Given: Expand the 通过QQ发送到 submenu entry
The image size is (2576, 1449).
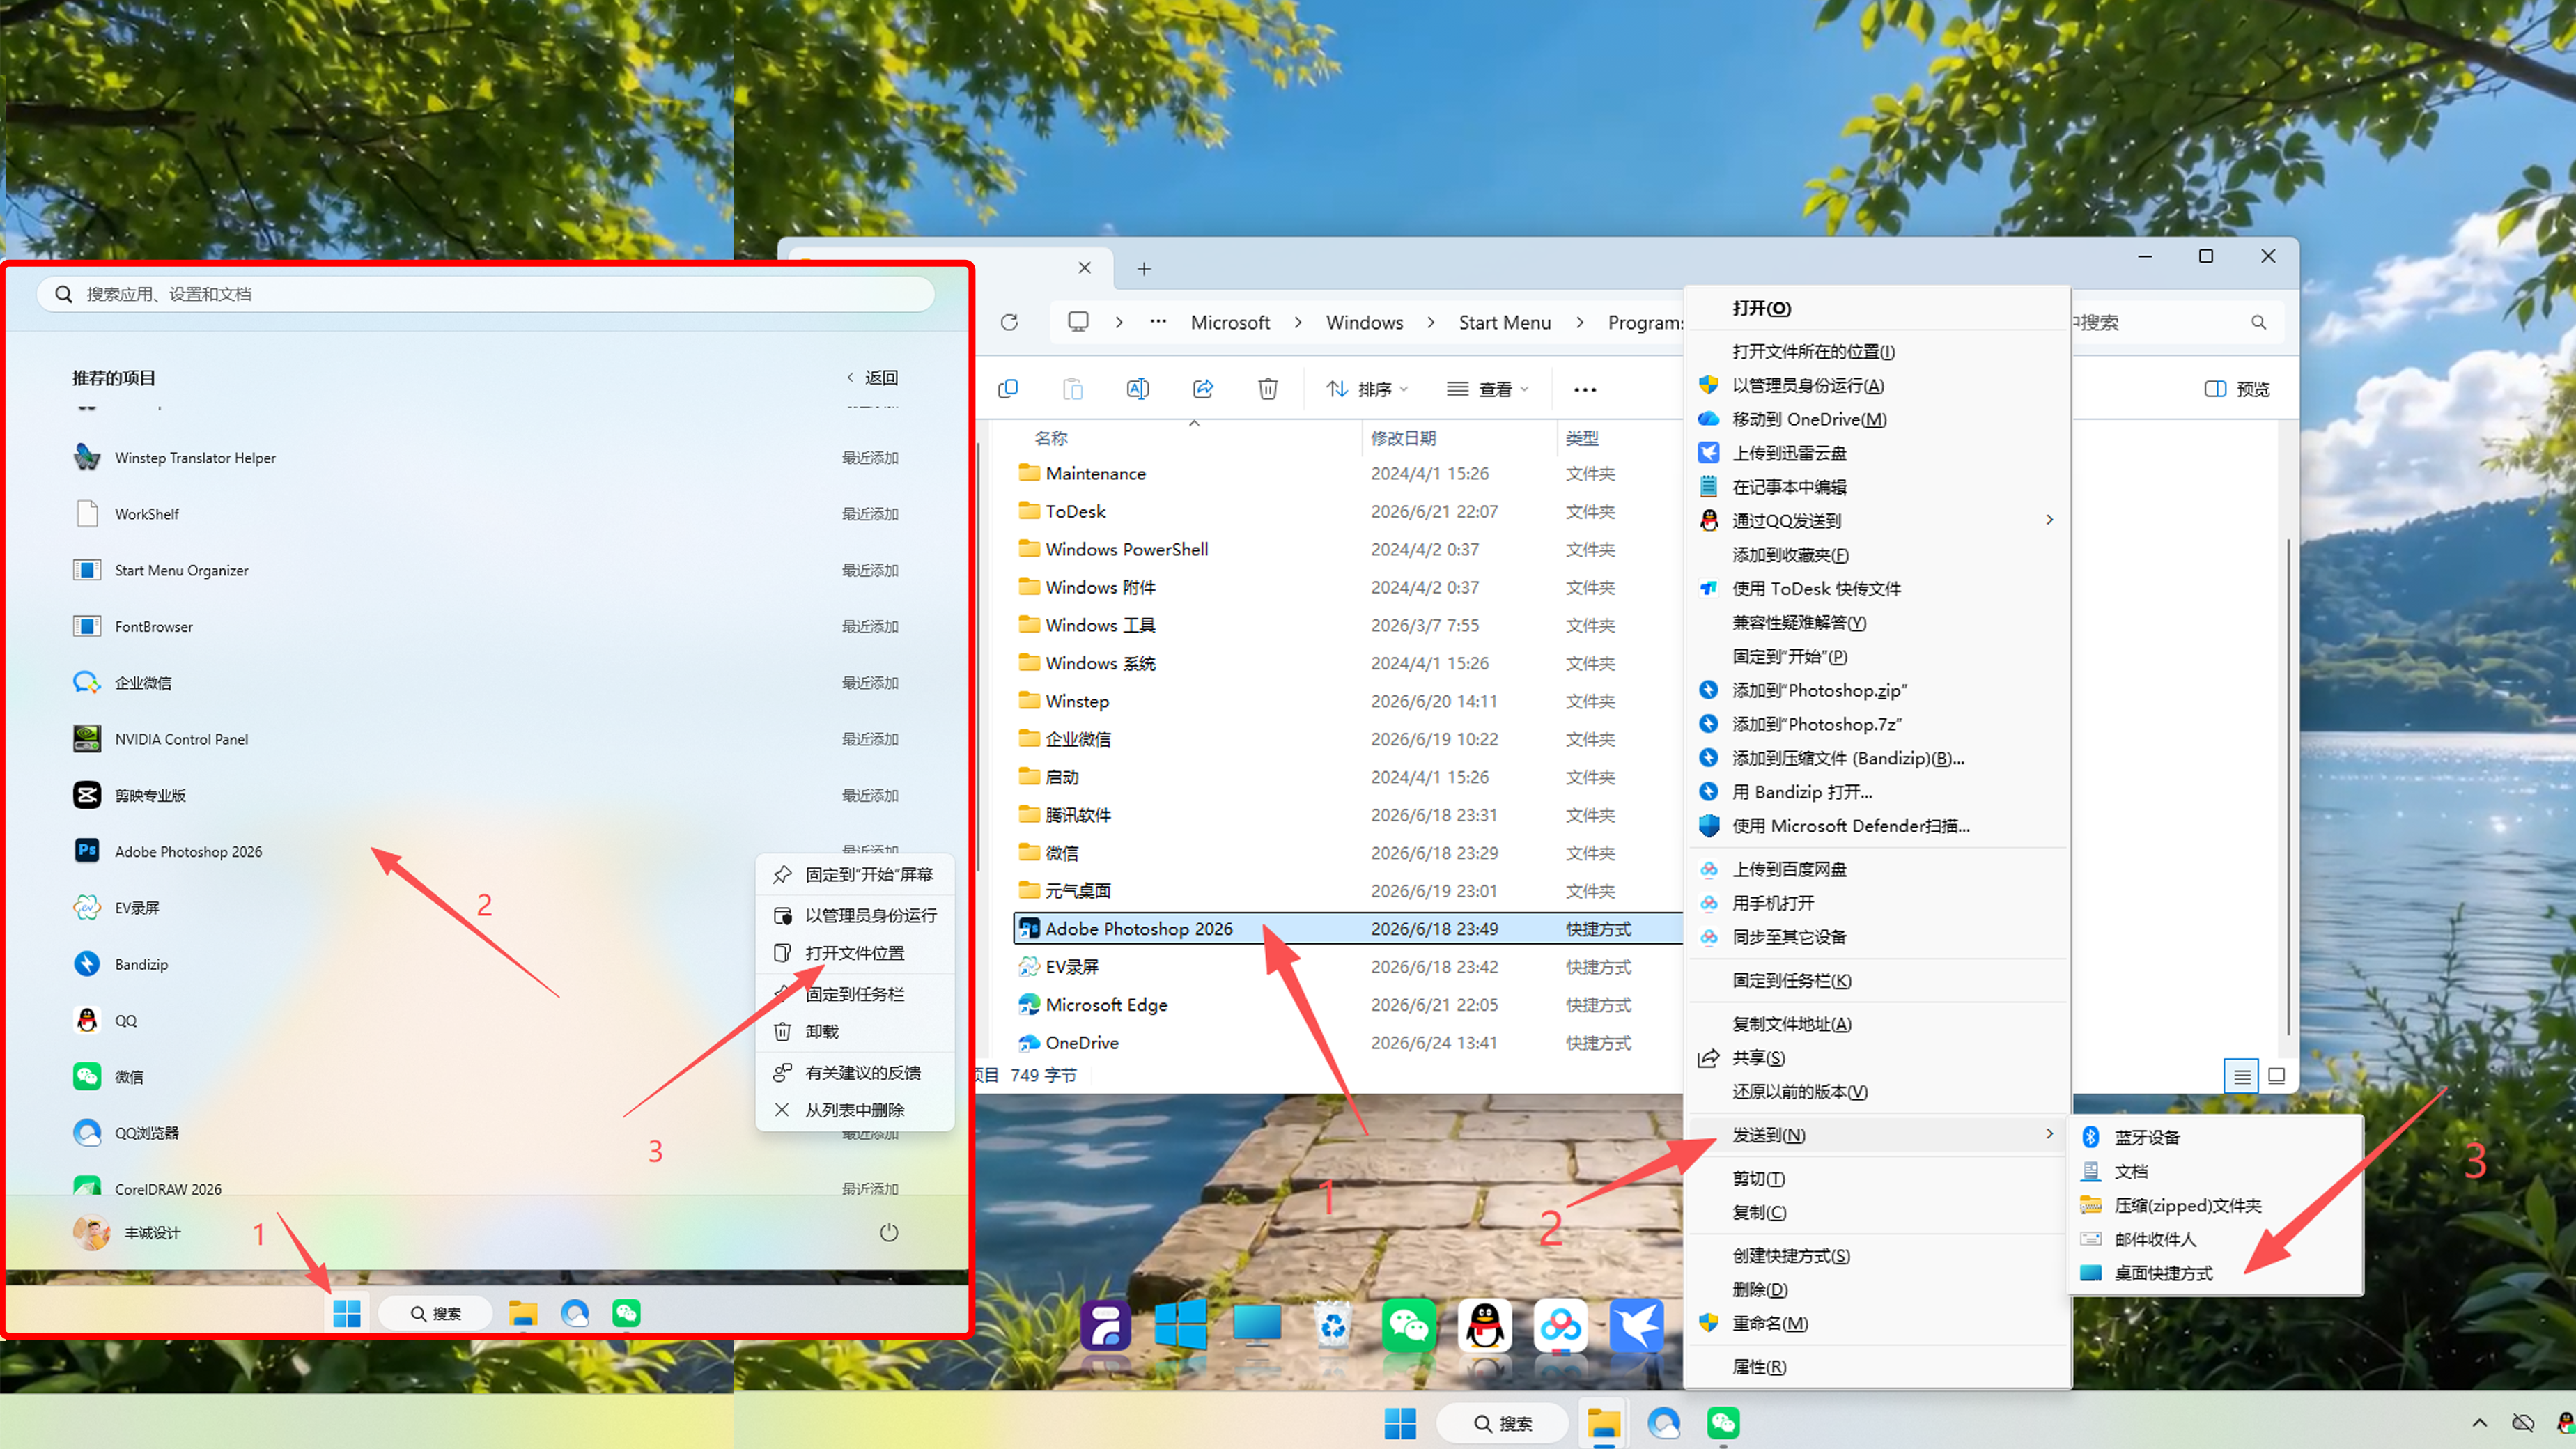Looking at the screenshot, I should pos(1877,520).
